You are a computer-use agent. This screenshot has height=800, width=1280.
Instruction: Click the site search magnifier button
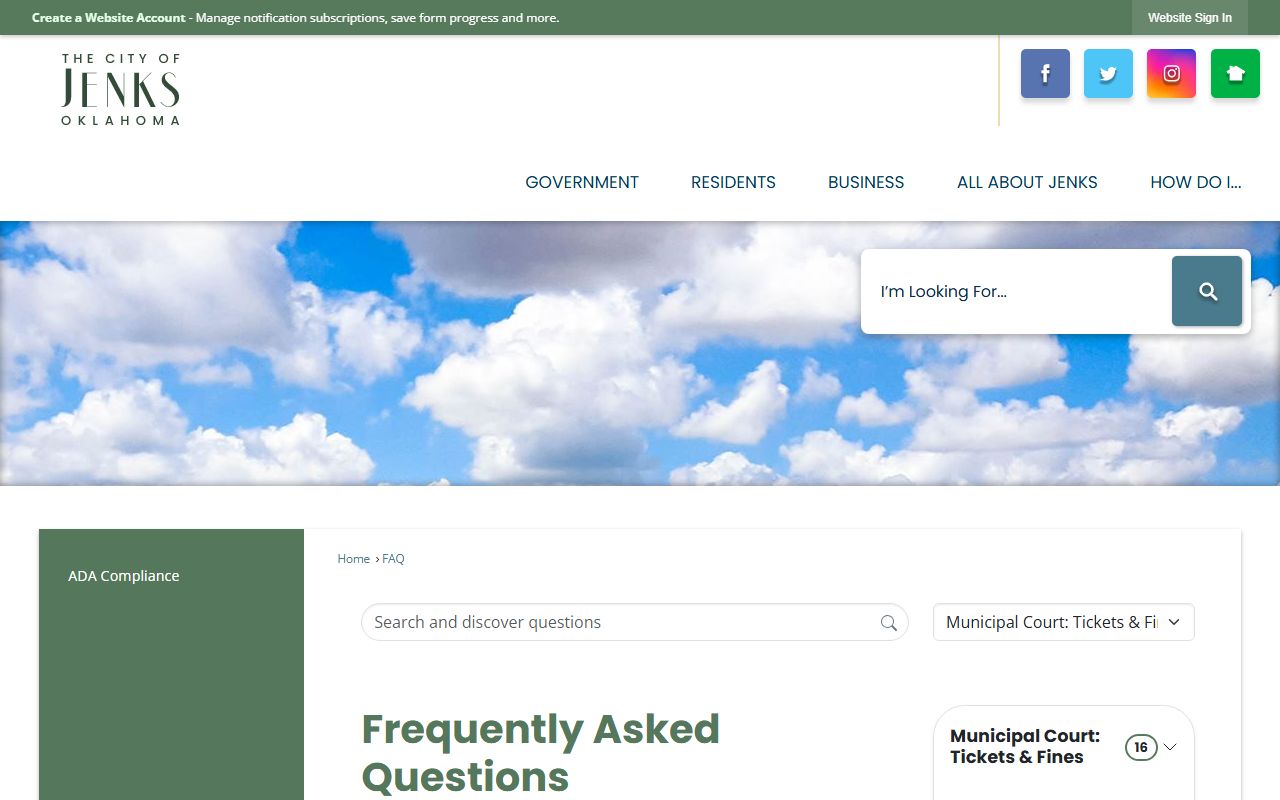point(1207,291)
